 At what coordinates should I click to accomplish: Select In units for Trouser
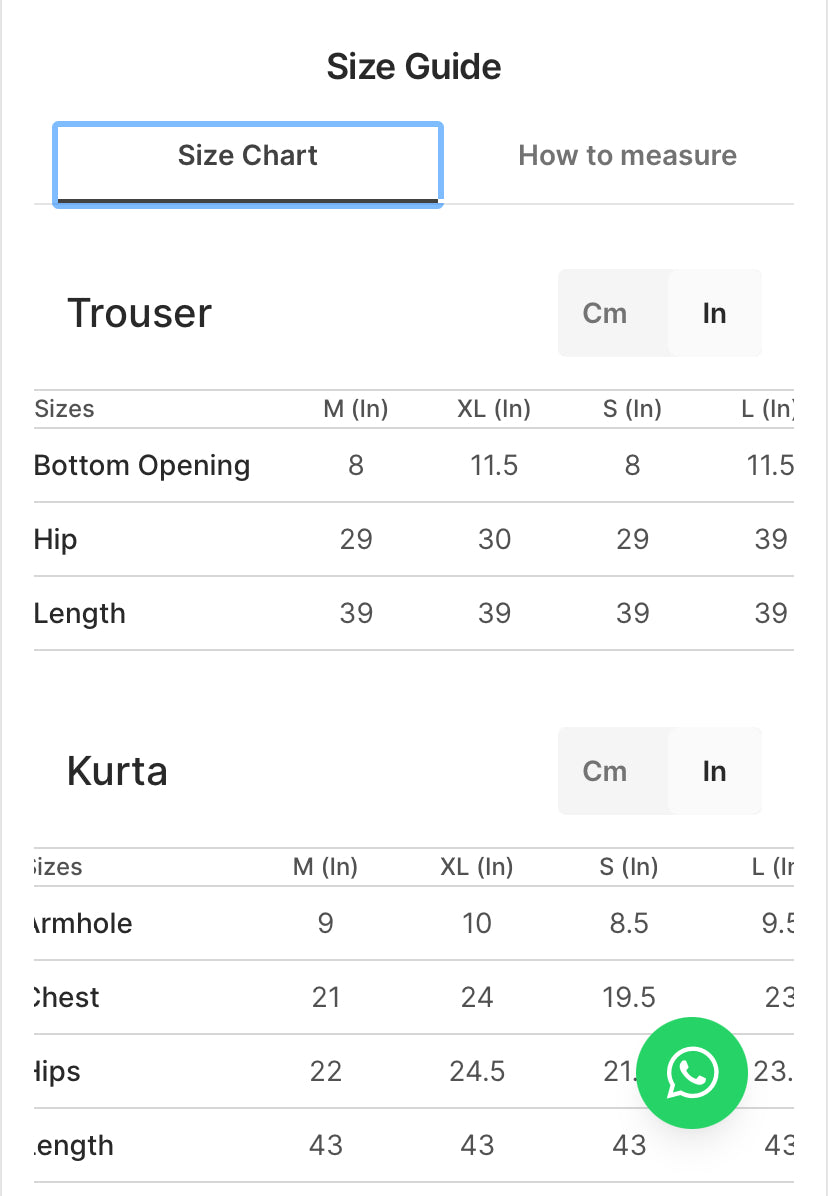[x=714, y=313]
